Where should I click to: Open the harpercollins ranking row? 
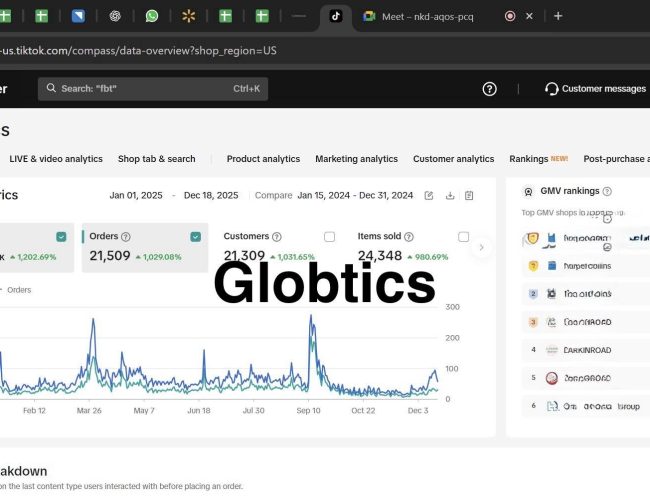(x=586, y=266)
